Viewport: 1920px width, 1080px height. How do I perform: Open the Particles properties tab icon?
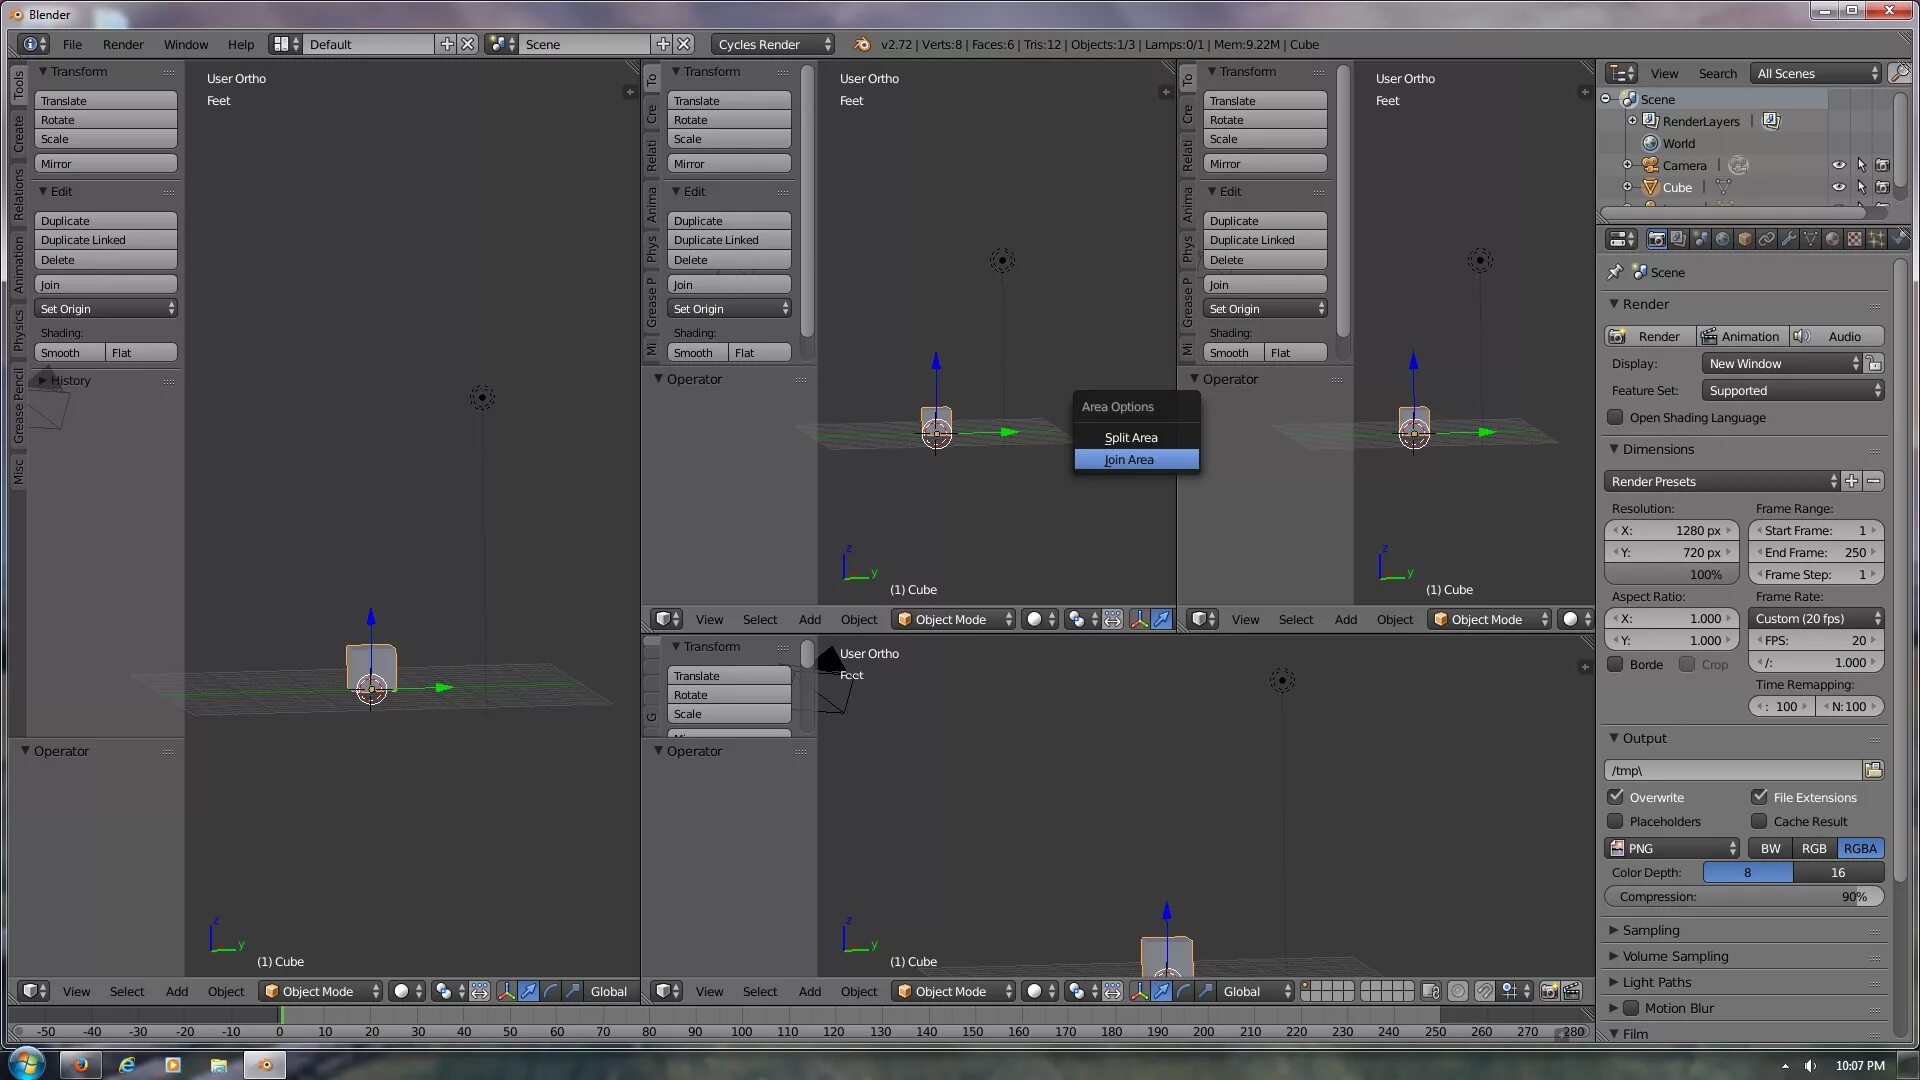pyautogui.click(x=1877, y=239)
